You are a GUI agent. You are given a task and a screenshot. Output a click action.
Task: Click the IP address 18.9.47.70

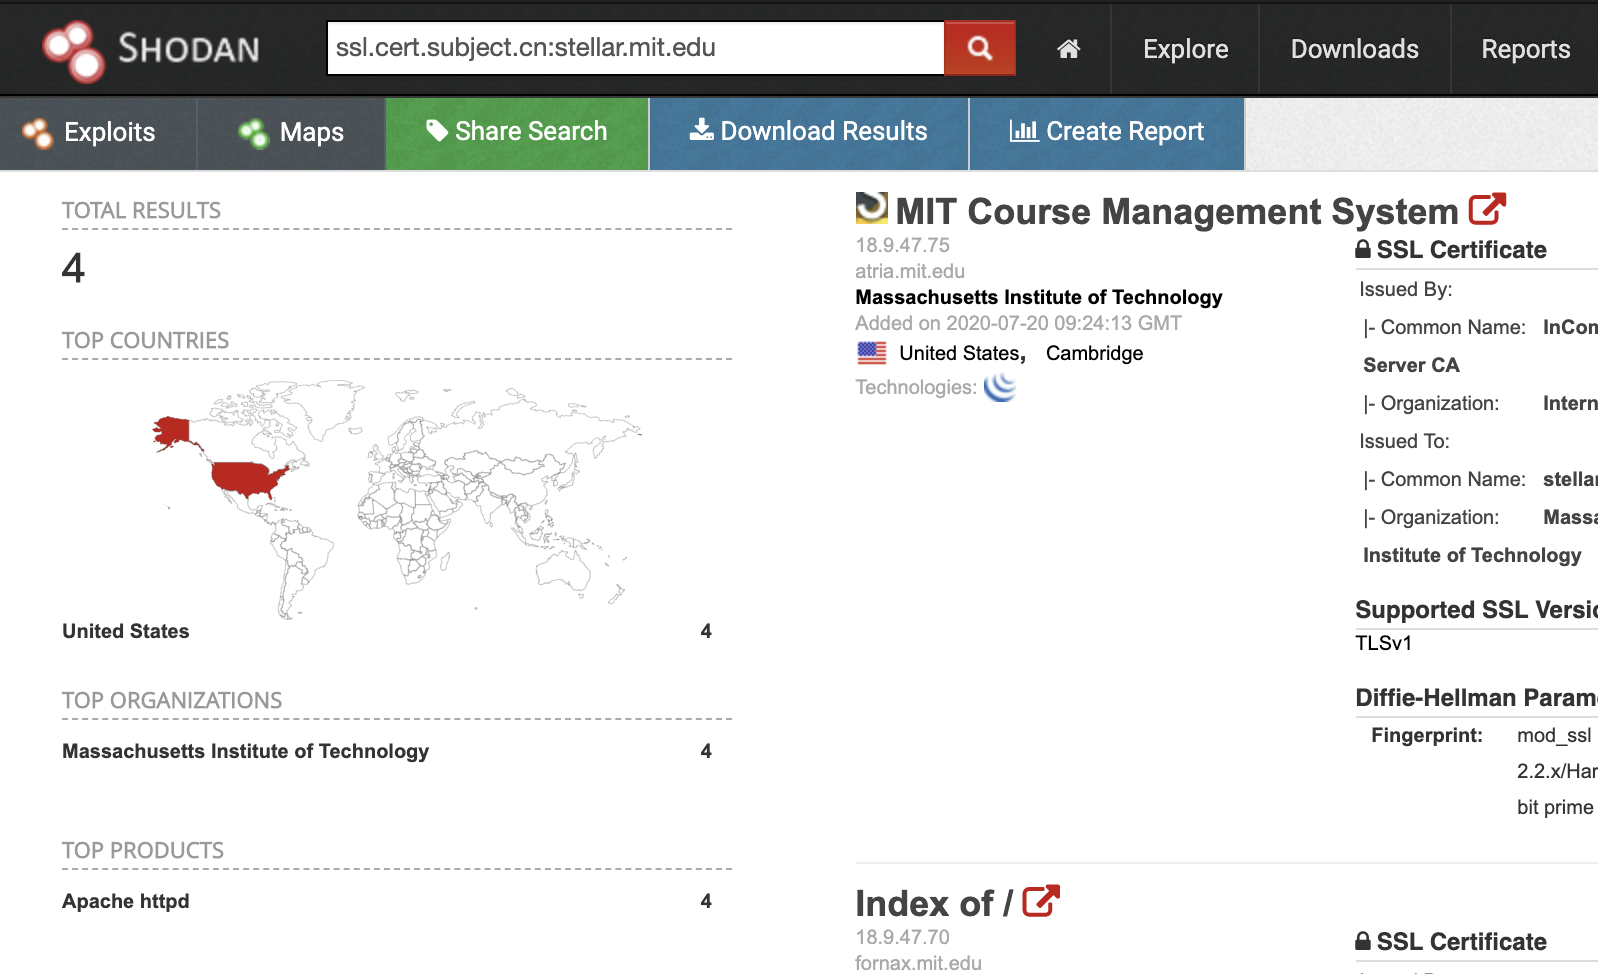pos(902,937)
